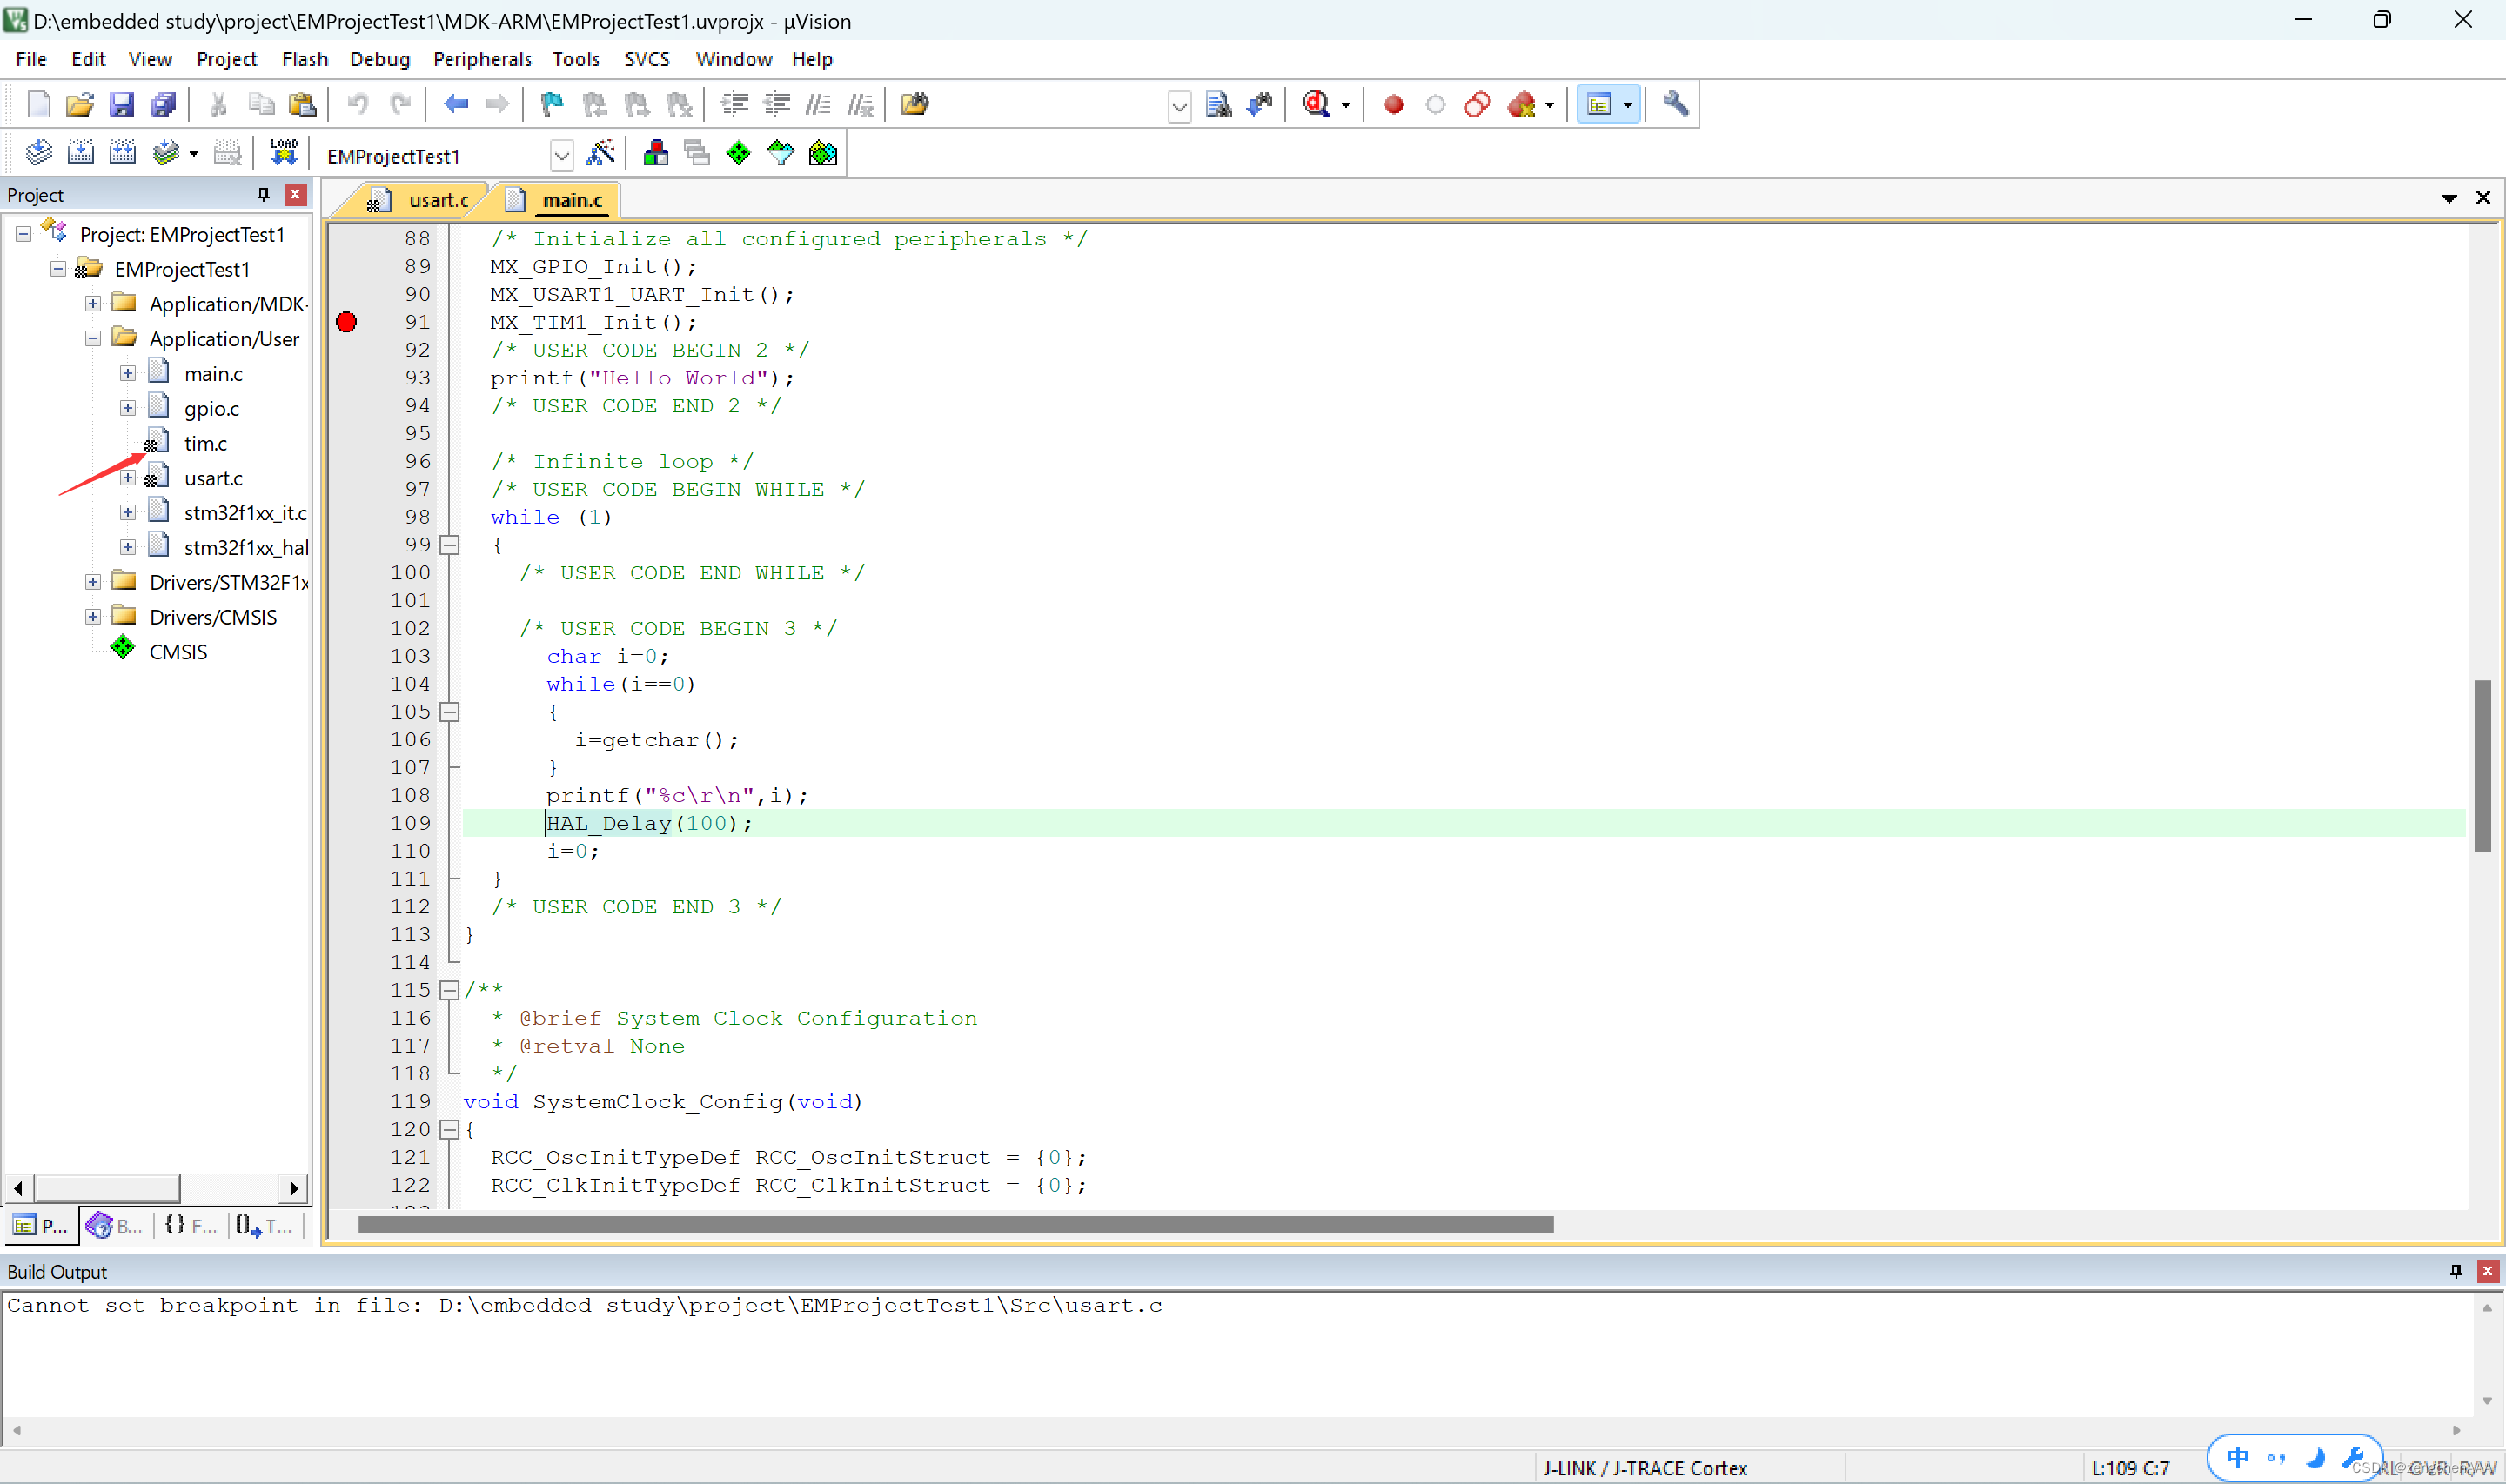Select CMSIS component in project tree

(178, 652)
